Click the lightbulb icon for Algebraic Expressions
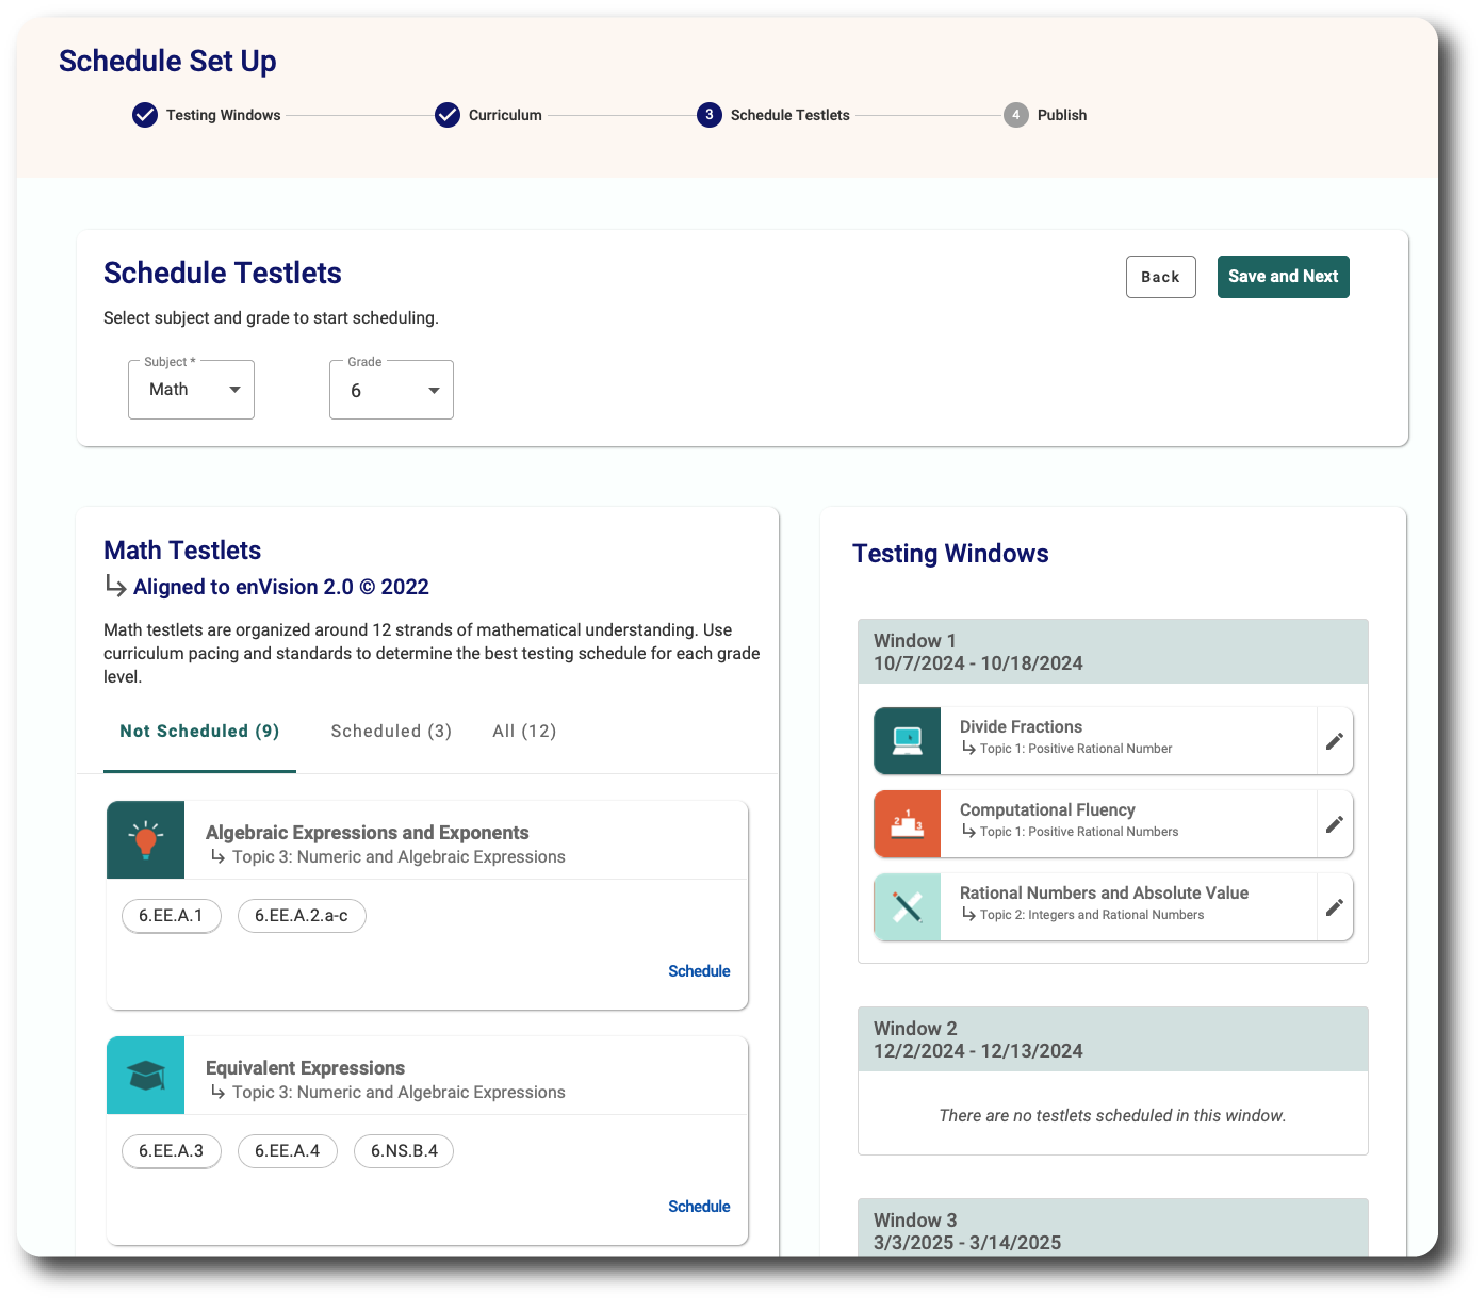The image size is (1482, 1302). pyautogui.click(x=146, y=840)
